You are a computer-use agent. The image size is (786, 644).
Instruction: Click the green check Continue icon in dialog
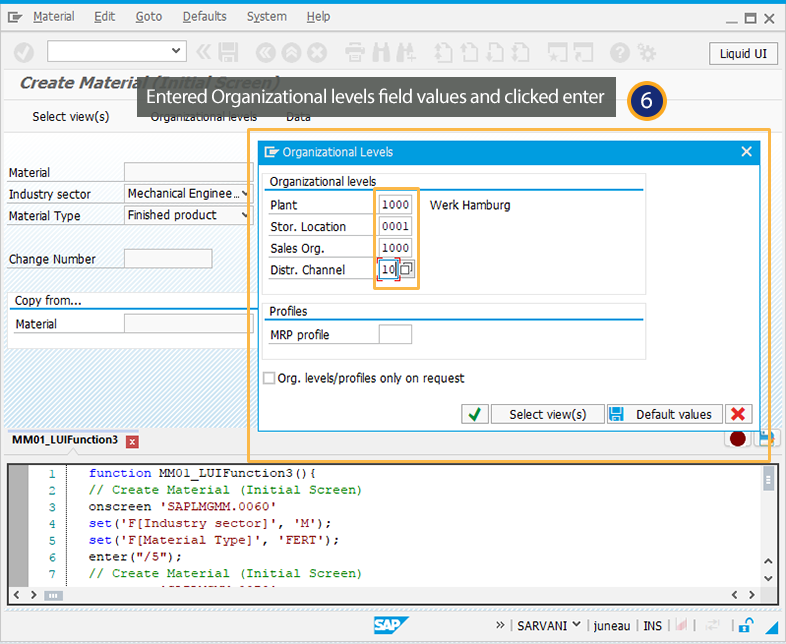(x=474, y=414)
